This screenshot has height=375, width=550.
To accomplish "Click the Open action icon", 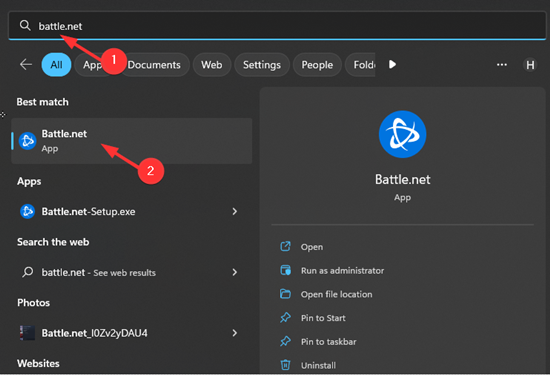I will [285, 246].
